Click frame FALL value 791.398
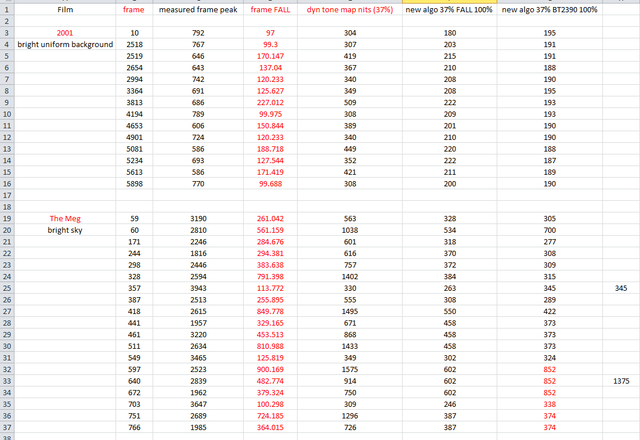 coord(270,276)
